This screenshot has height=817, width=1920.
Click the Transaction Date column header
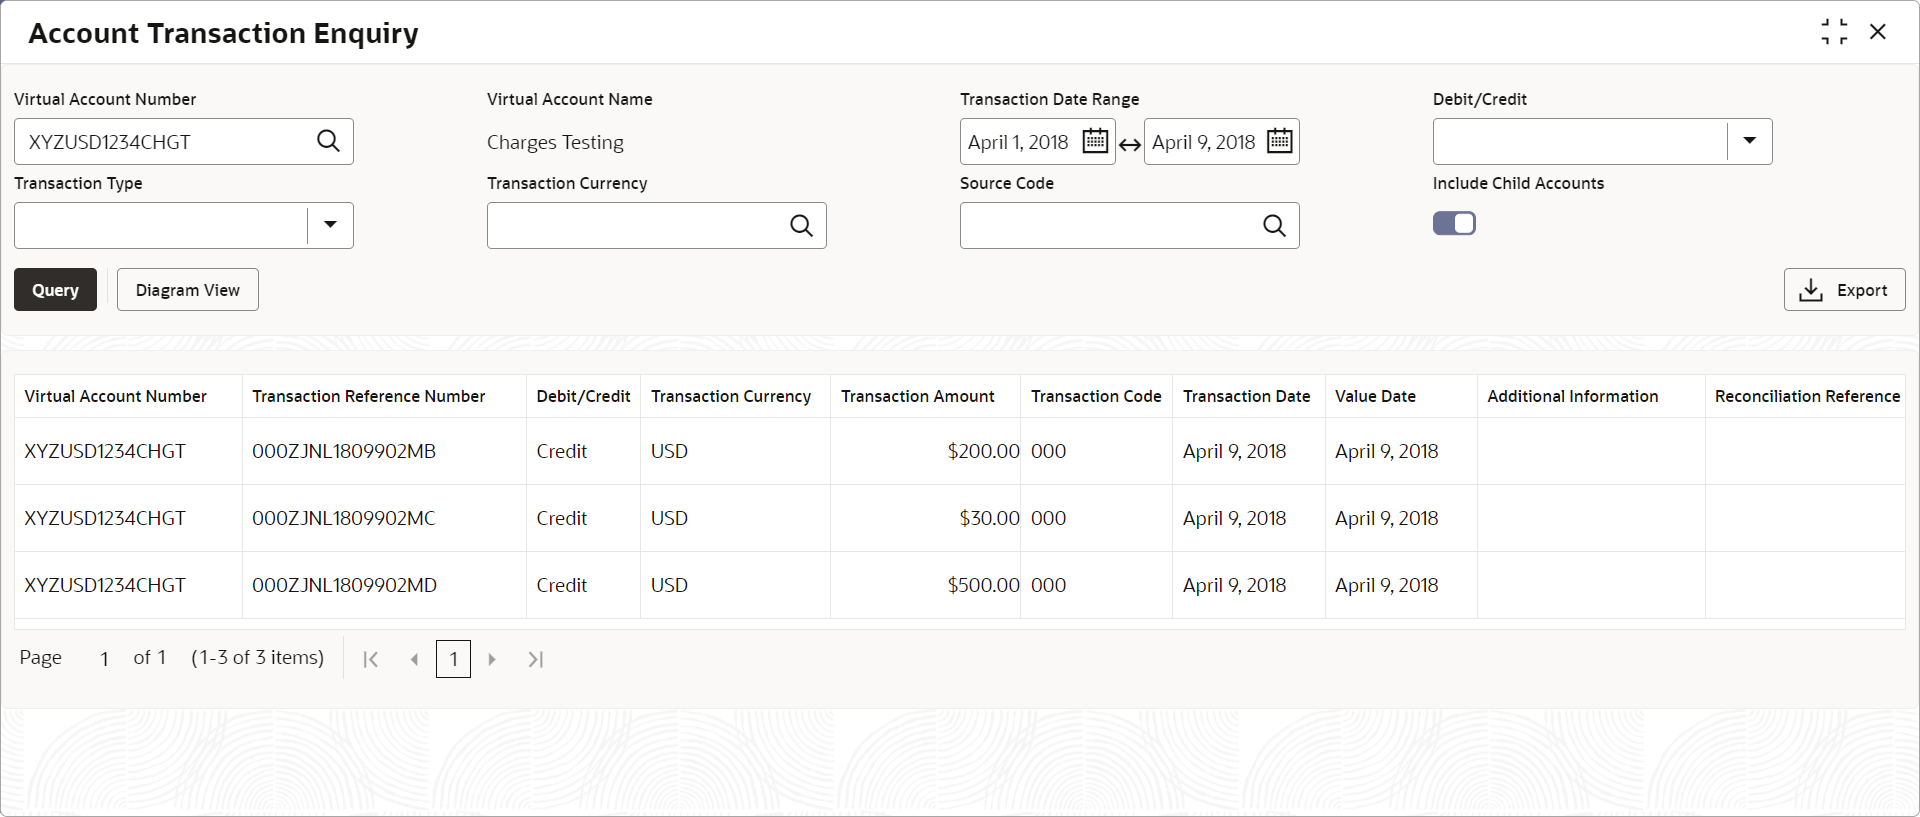(1246, 396)
